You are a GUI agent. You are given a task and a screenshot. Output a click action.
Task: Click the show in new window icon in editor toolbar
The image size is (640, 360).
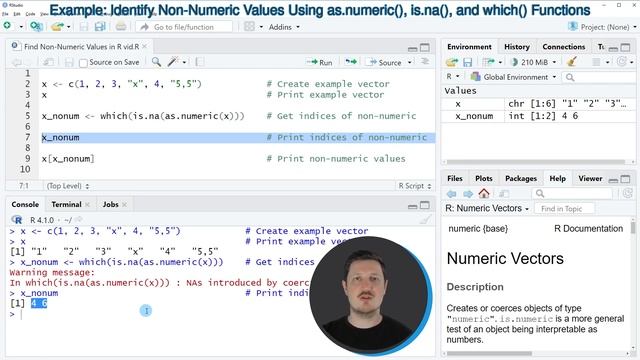(x=49, y=62)
